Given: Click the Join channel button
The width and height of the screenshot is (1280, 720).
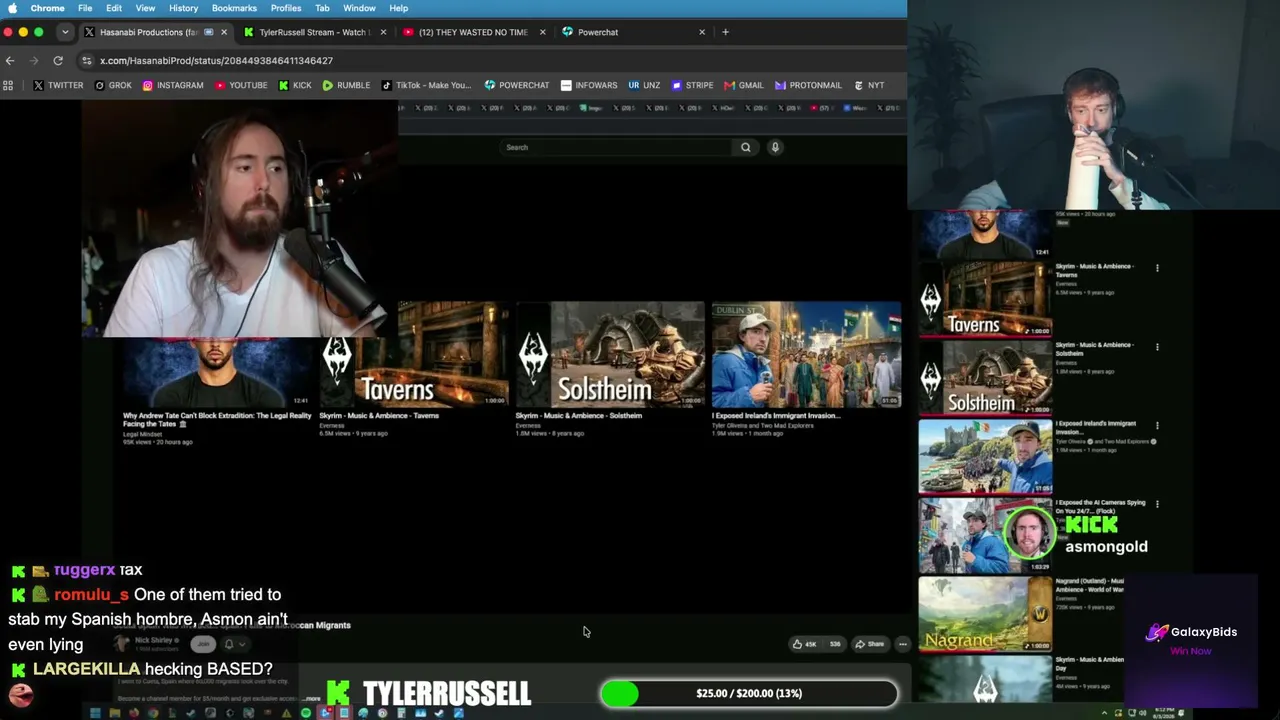Looking at the screenshot, I should pos(203,645).
